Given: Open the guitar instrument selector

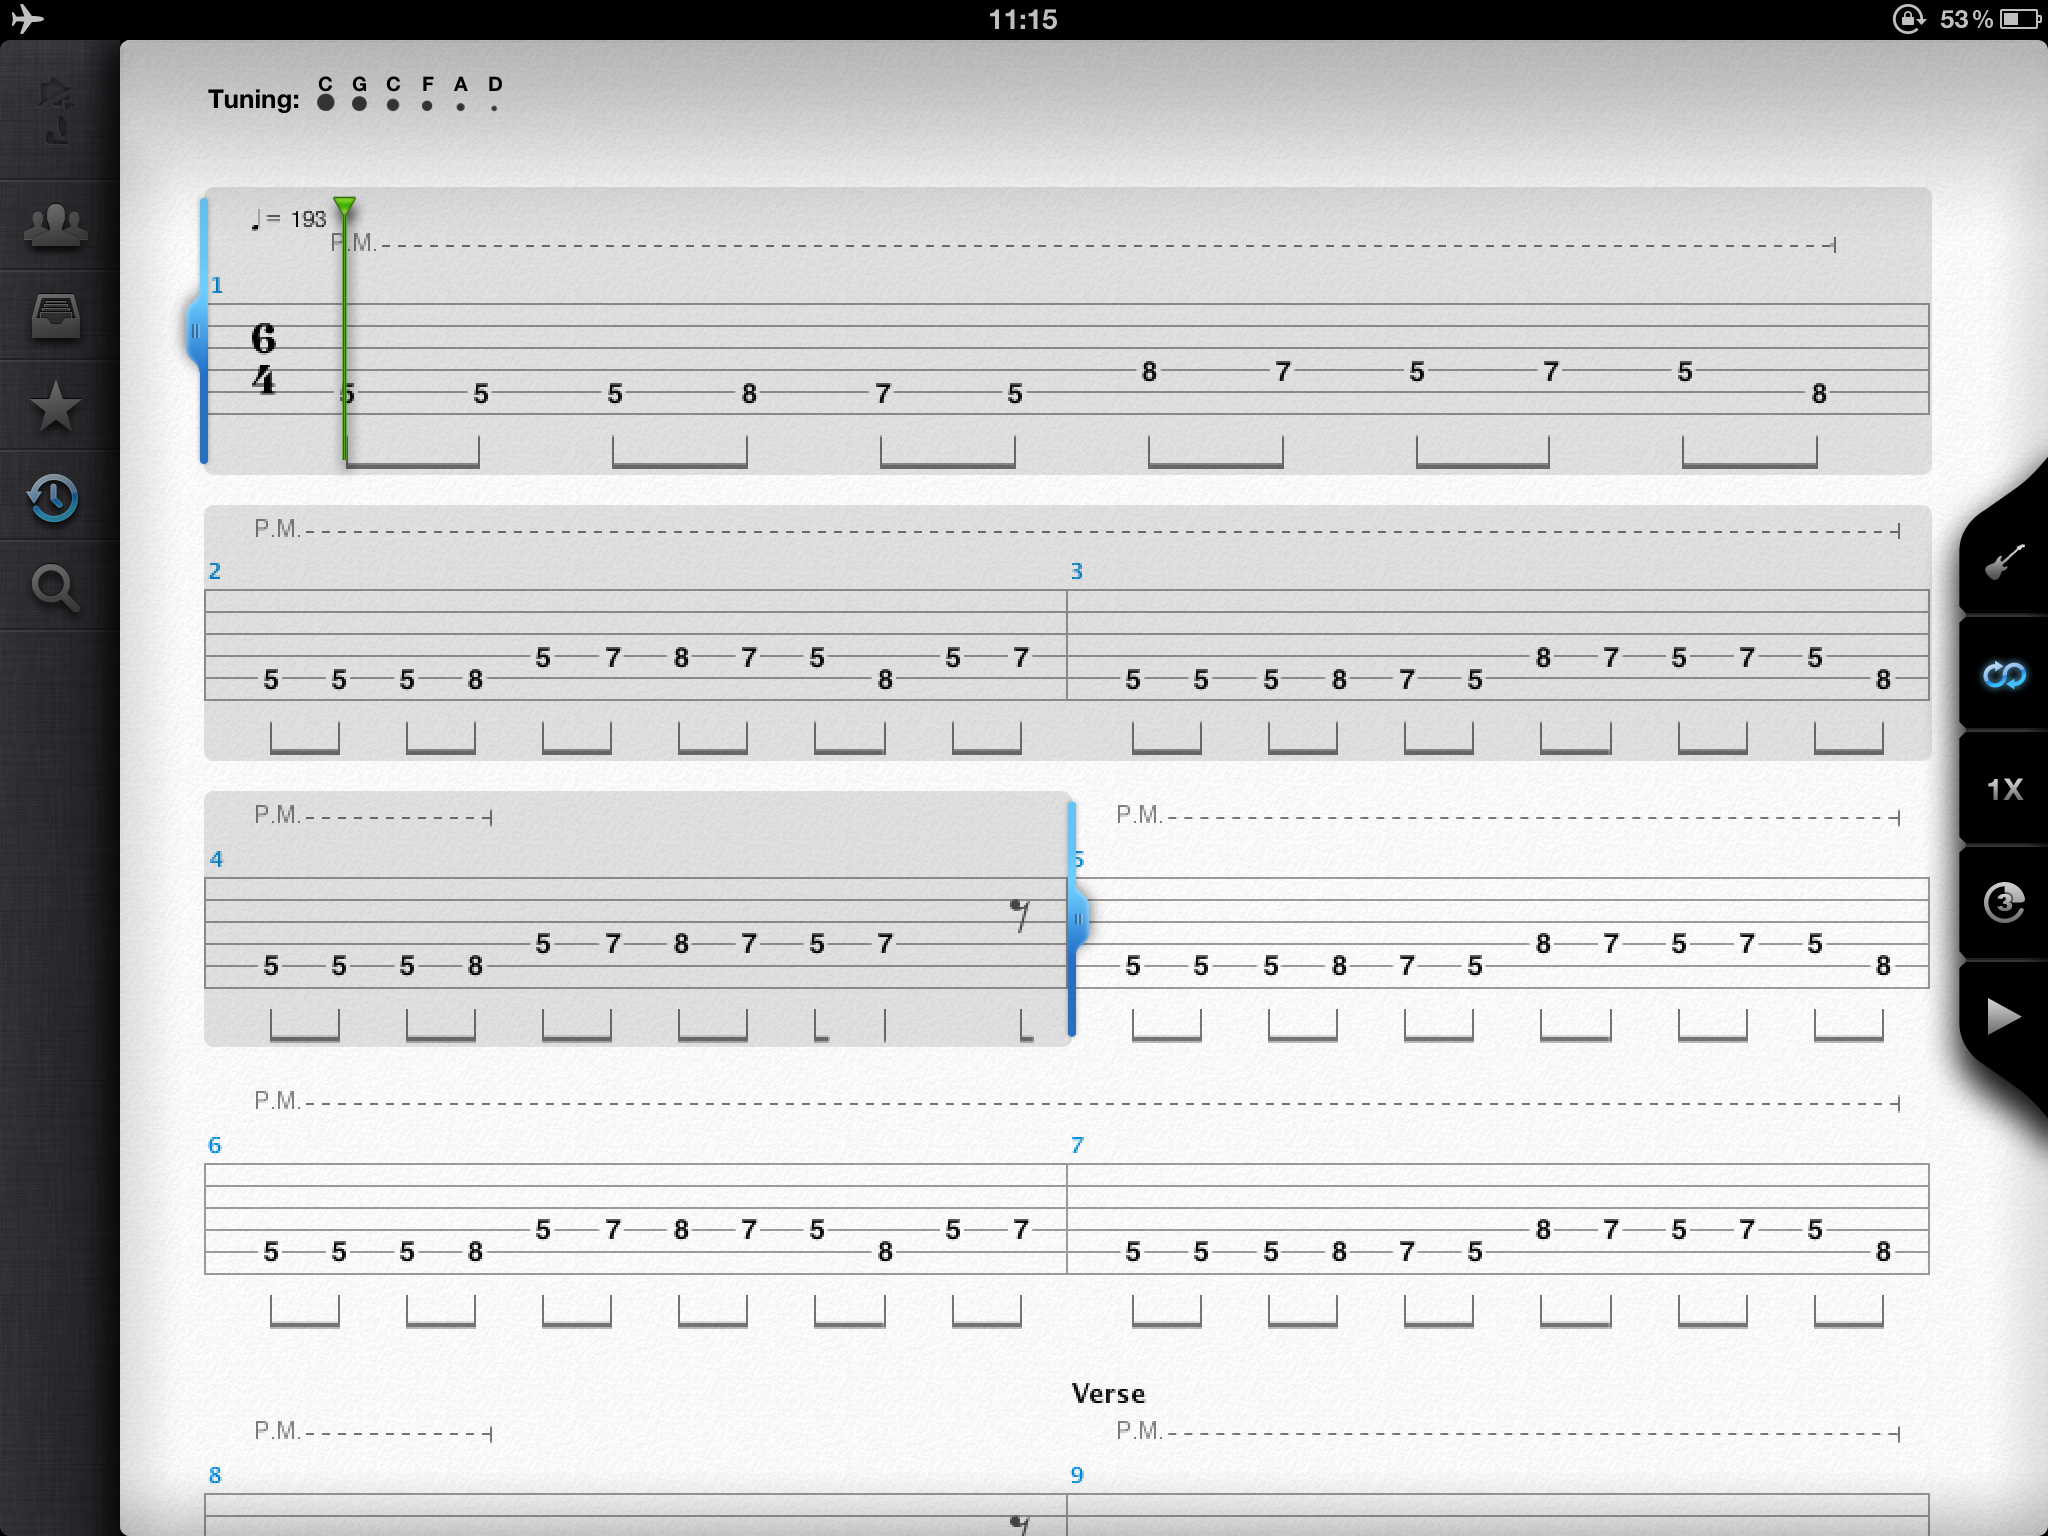Looking at the screenshot, I should tap(2003, 563).
